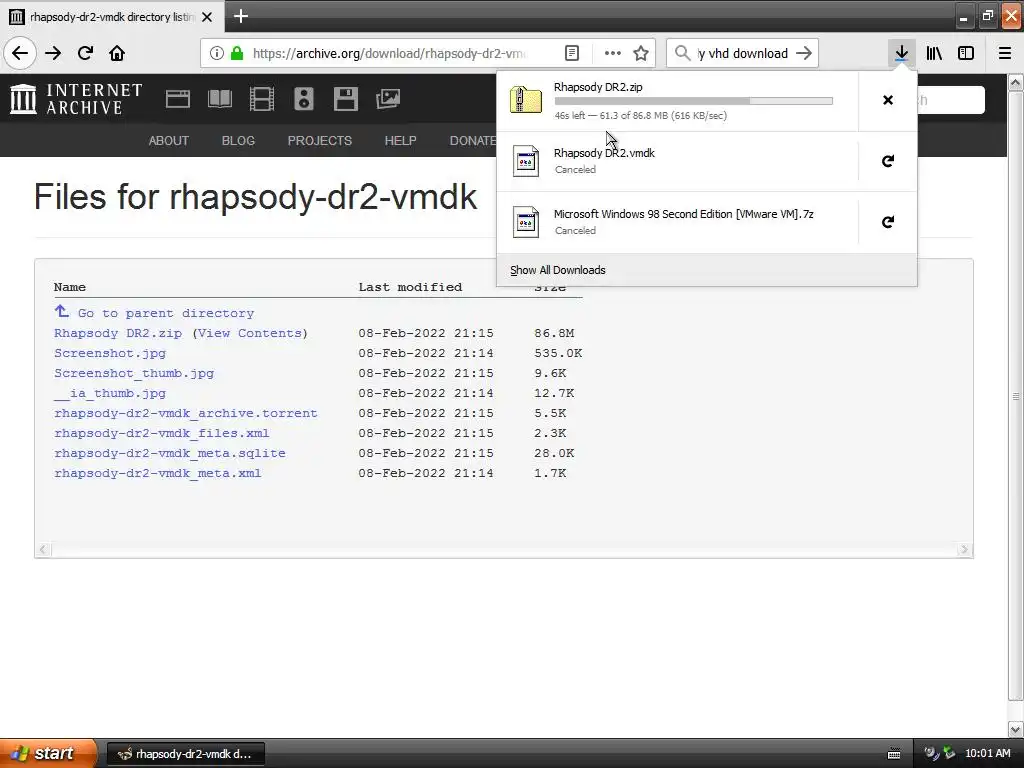The height and width of the screenshot is (768, 1024).
Task: Open View Contents link for the zip
Action: coord(250,333)
